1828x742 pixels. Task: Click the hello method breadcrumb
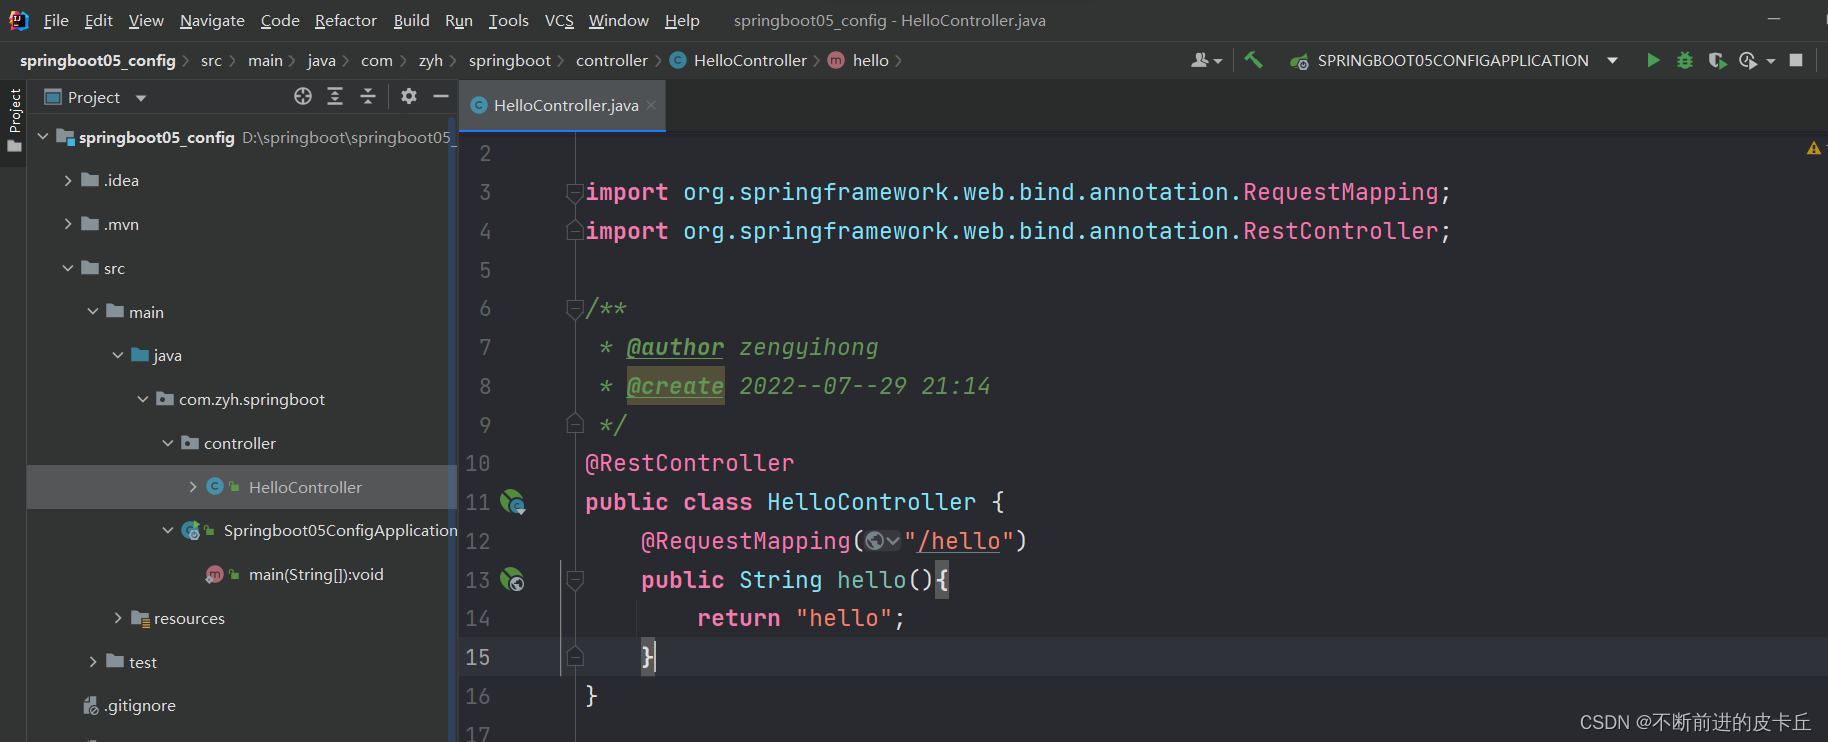859,61
